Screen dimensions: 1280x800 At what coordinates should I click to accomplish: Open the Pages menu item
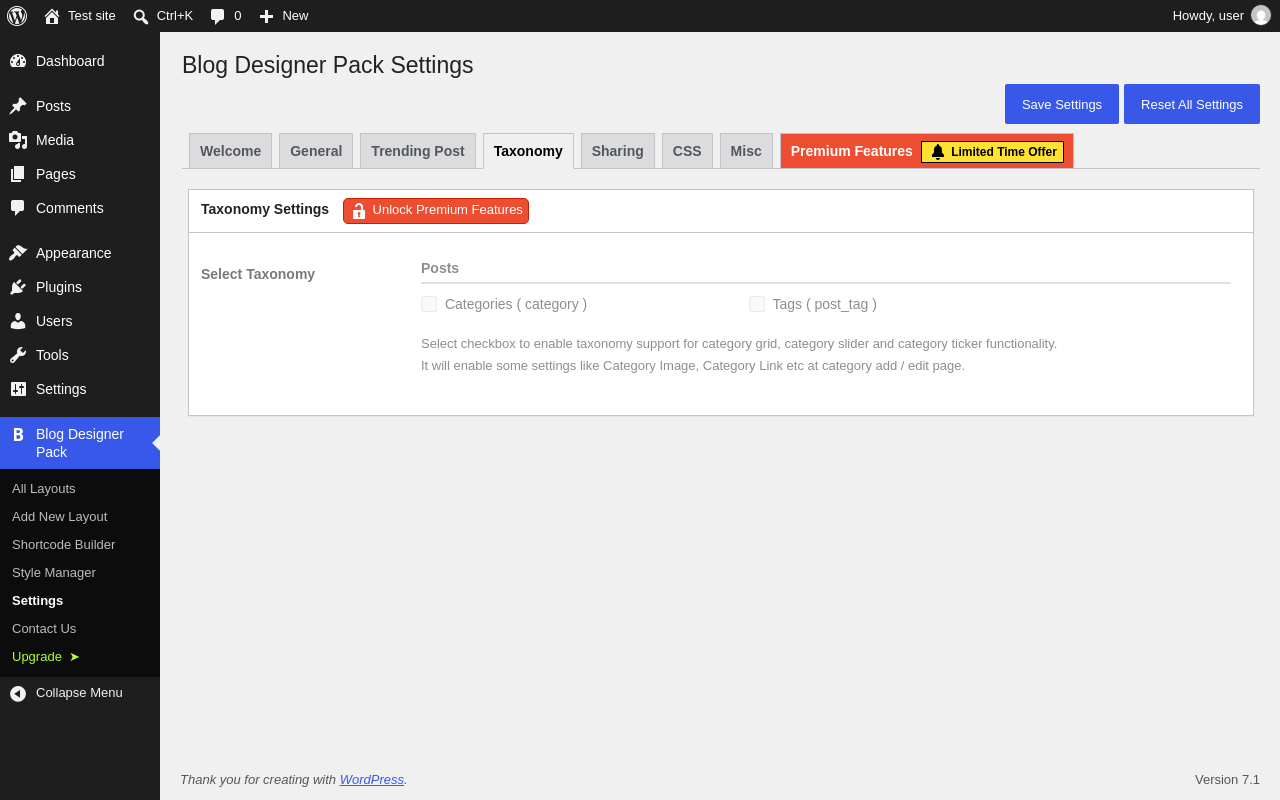point(80,174)
